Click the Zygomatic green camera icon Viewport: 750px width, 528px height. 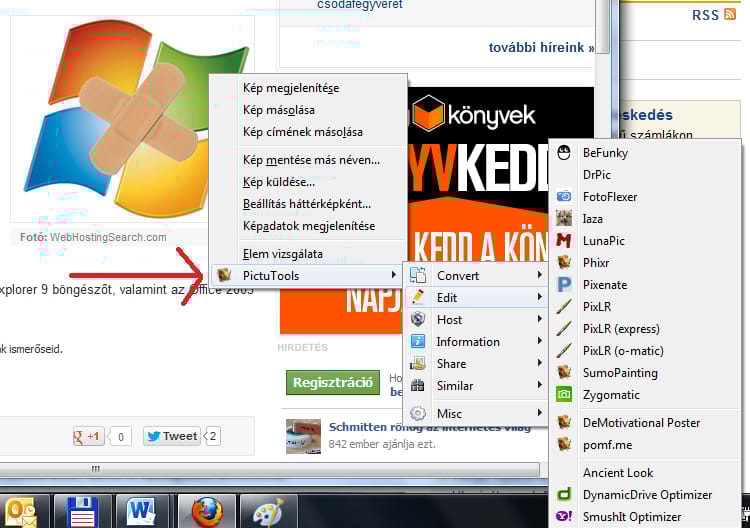[564, 395]
